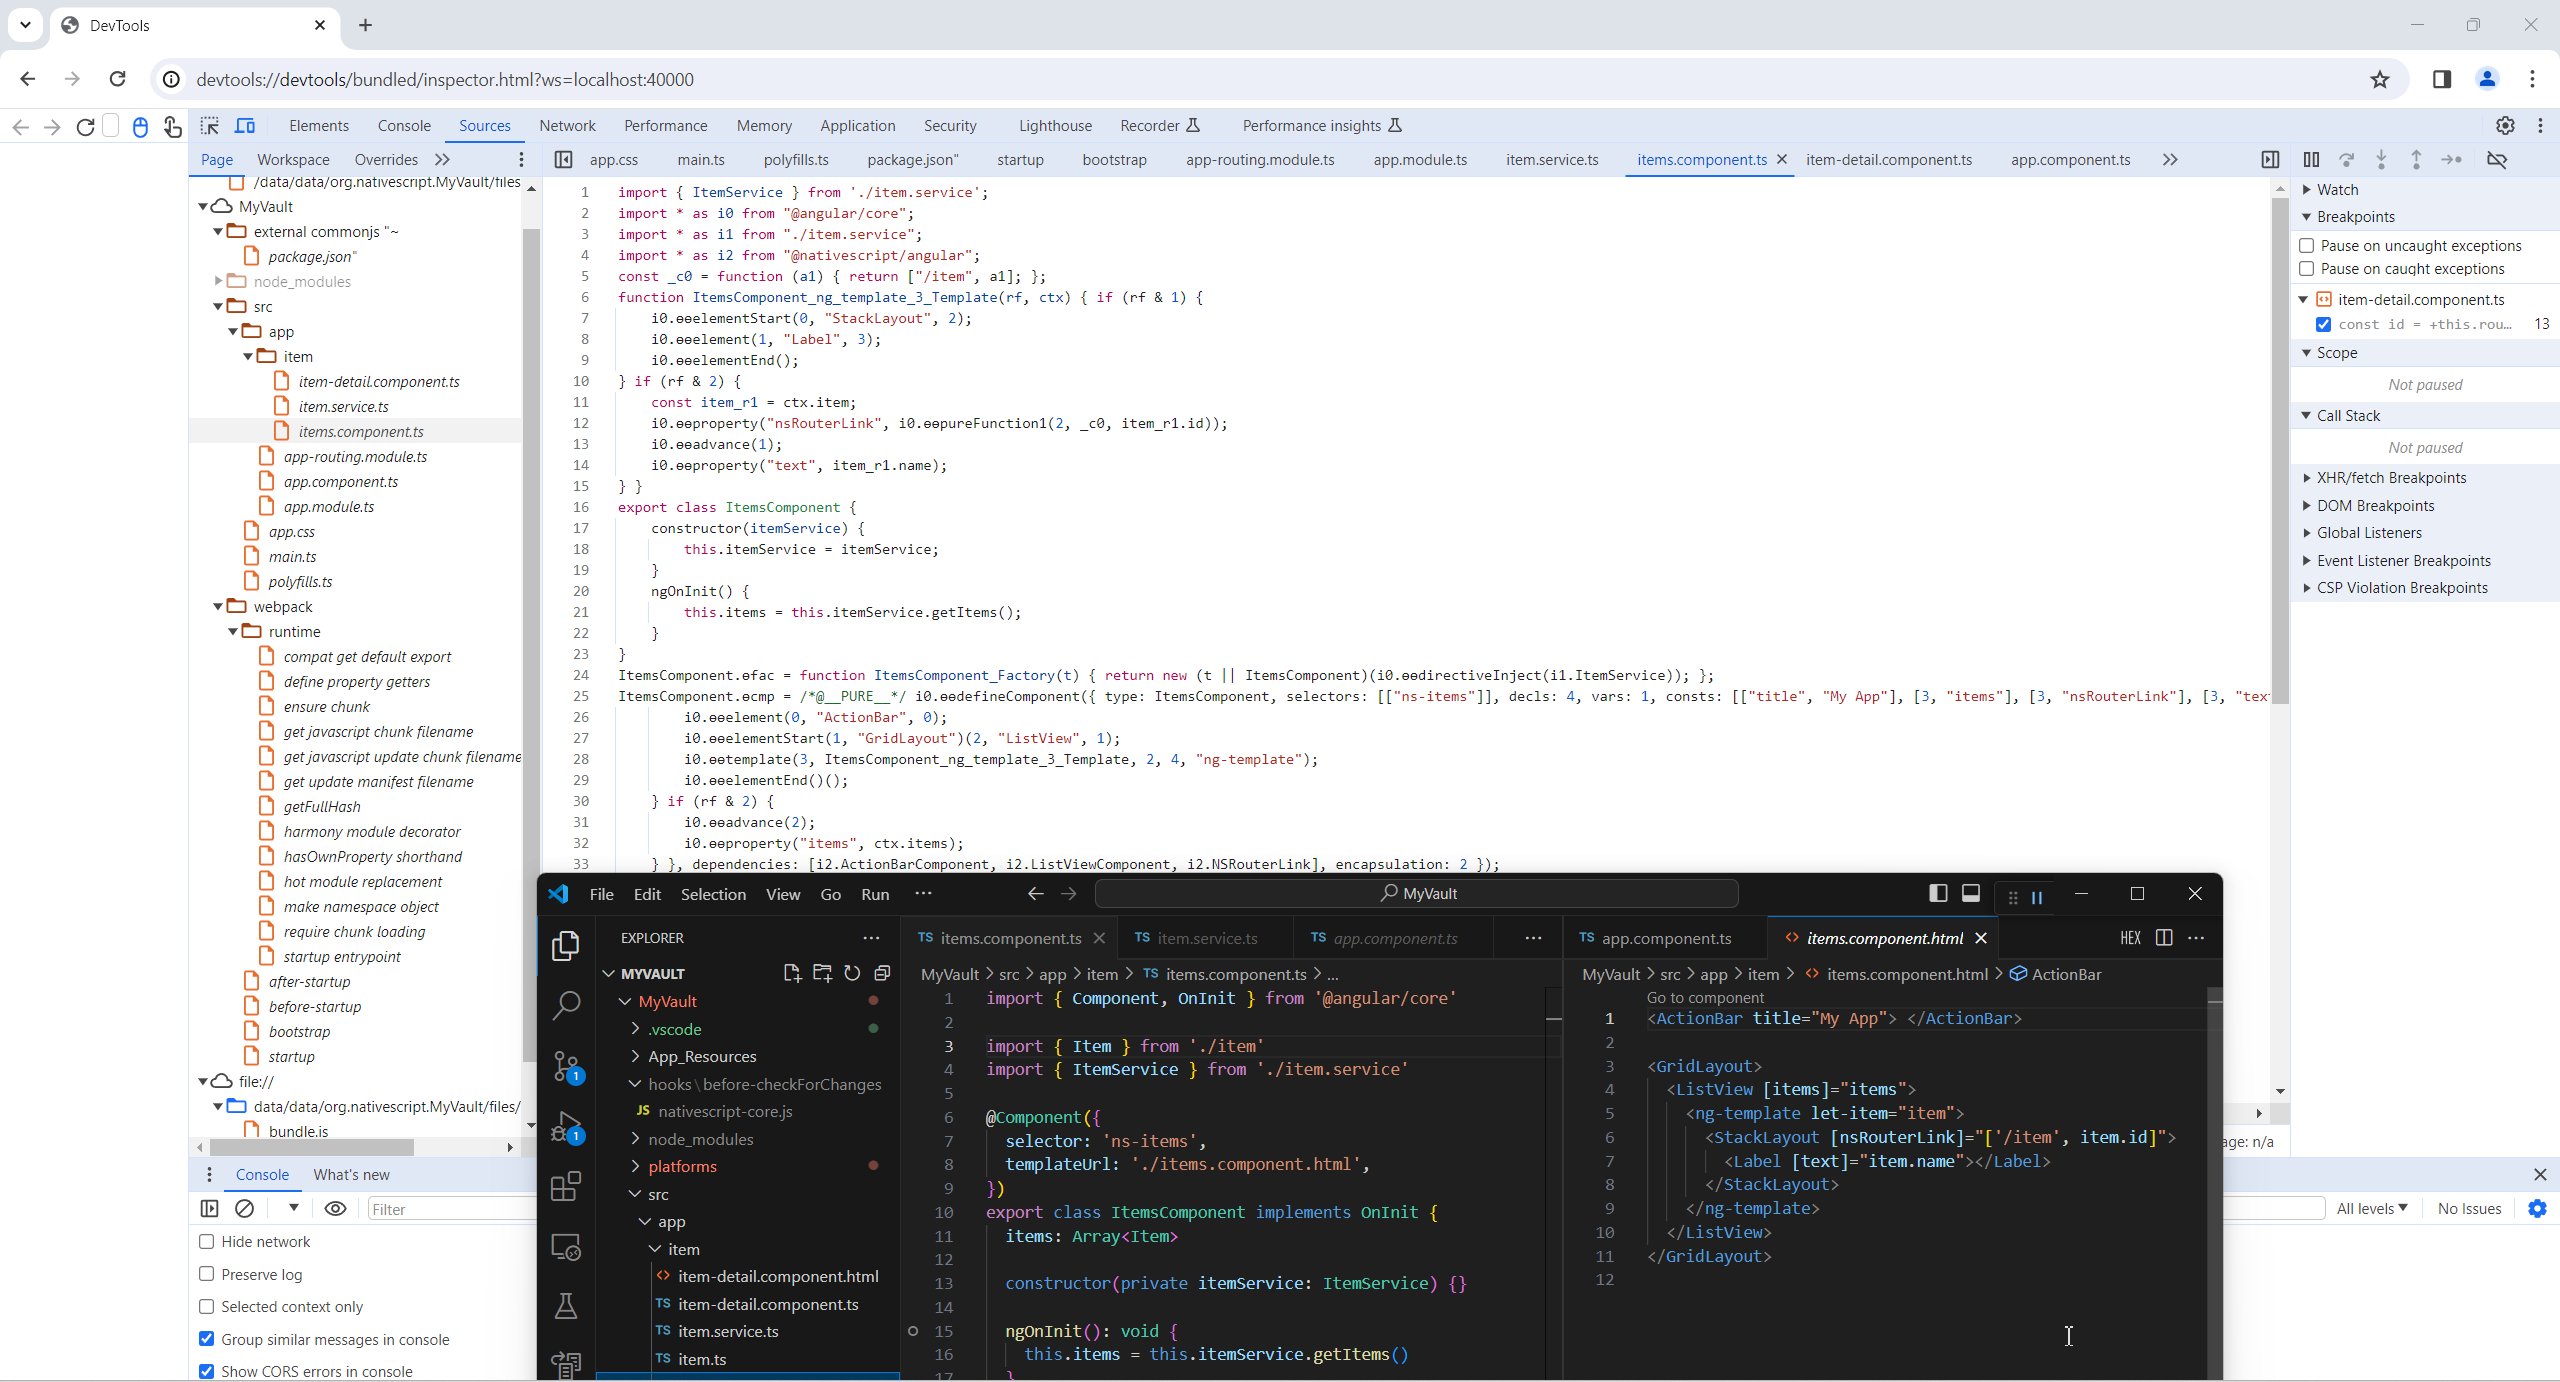The width and height of the screenshot is (2560, 1382).
Task: Open VS Code Extensions sidebar icon
Action: [566, 1187]
